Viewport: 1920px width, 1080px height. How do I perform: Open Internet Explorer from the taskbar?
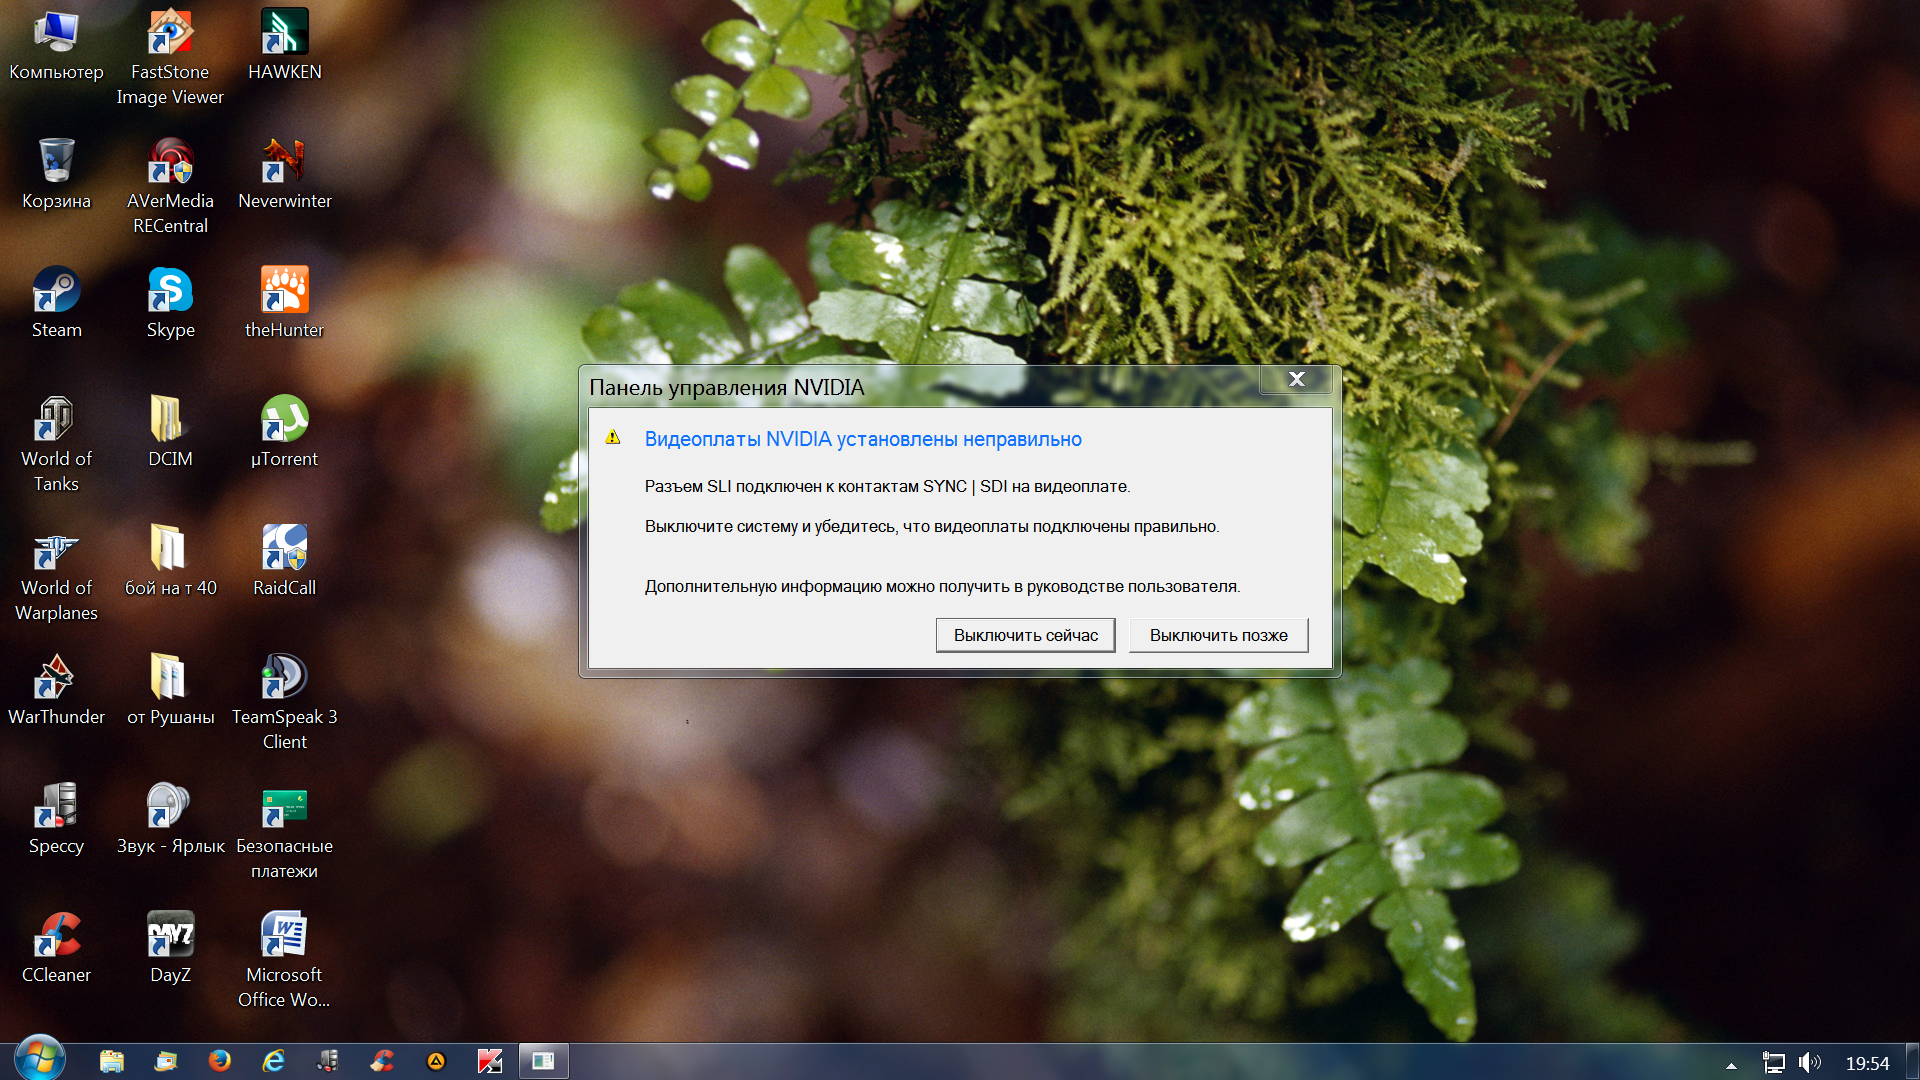(x=273, y=1061)
